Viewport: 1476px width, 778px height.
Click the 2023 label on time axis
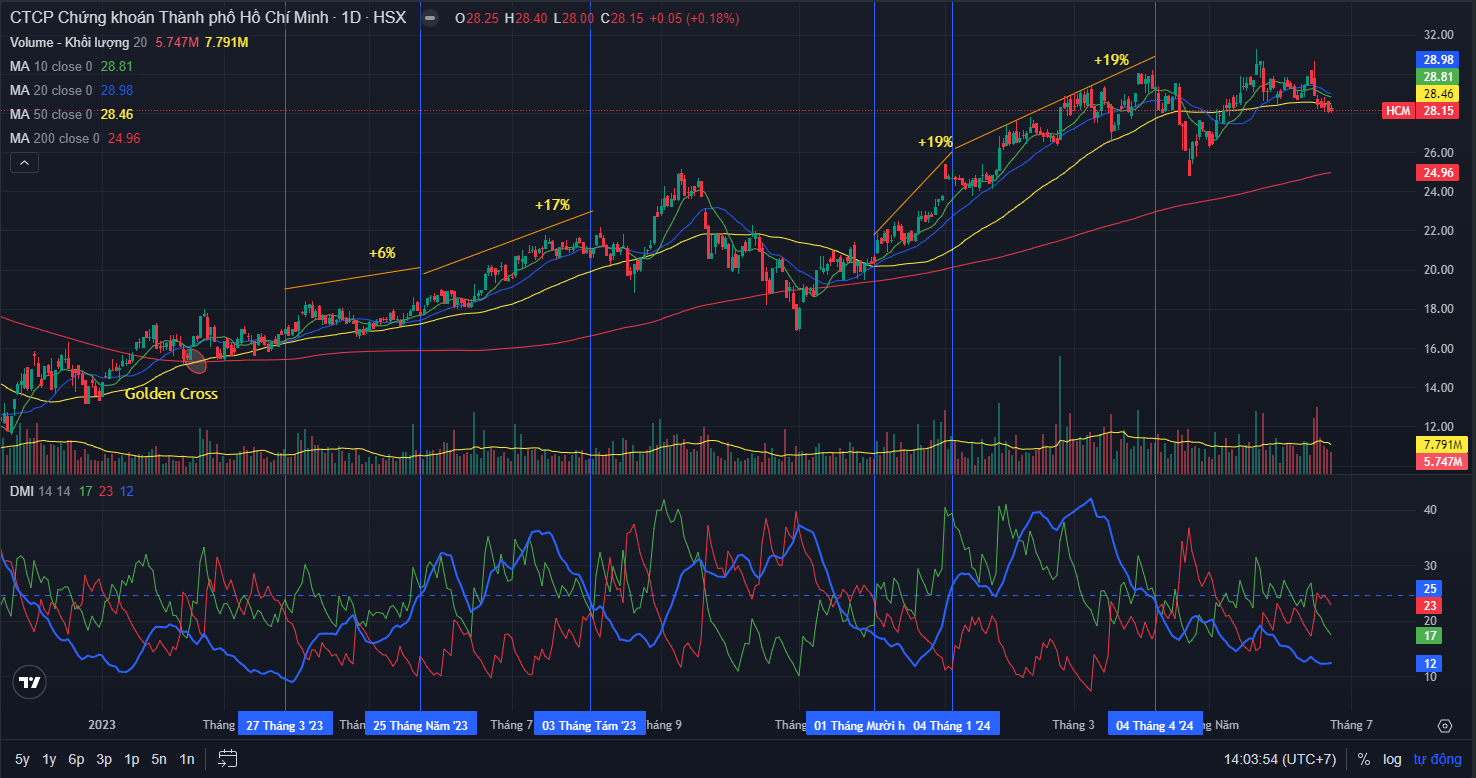102,725
